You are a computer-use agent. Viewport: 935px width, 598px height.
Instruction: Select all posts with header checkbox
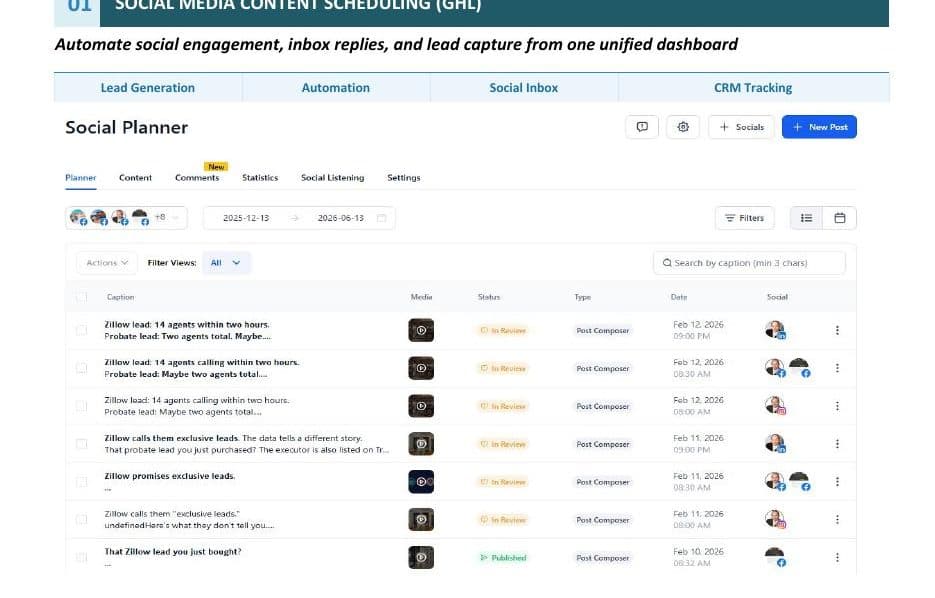pyautogui.click(x=82, y=297)
